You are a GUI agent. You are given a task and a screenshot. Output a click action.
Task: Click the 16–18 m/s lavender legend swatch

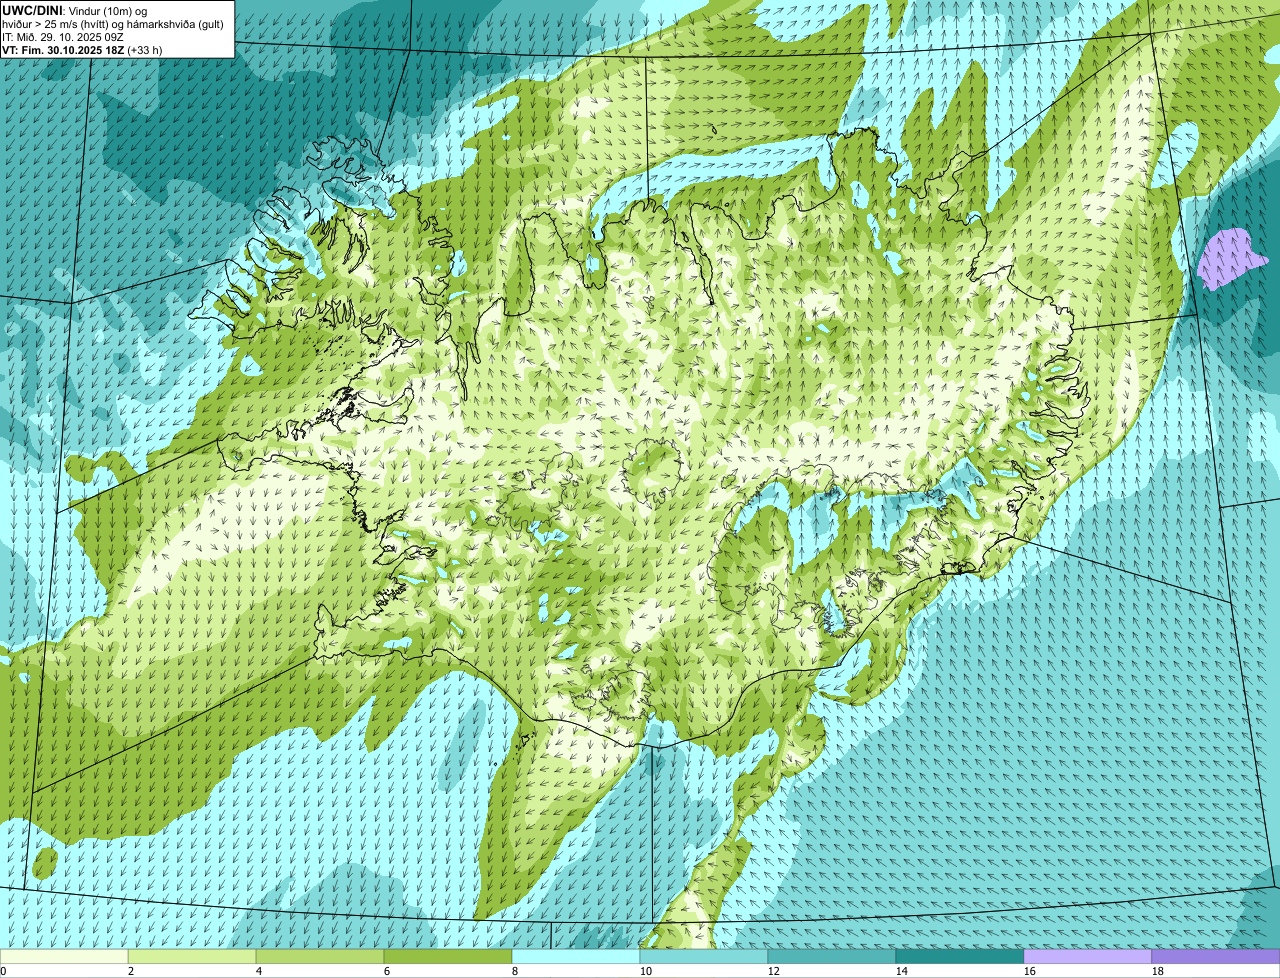(1088, 957)
